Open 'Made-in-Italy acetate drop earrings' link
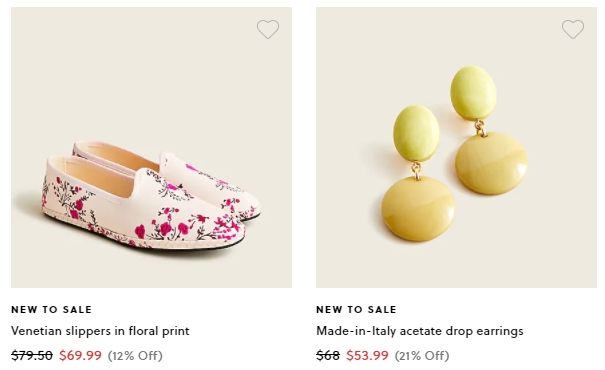 coord(419,331)
